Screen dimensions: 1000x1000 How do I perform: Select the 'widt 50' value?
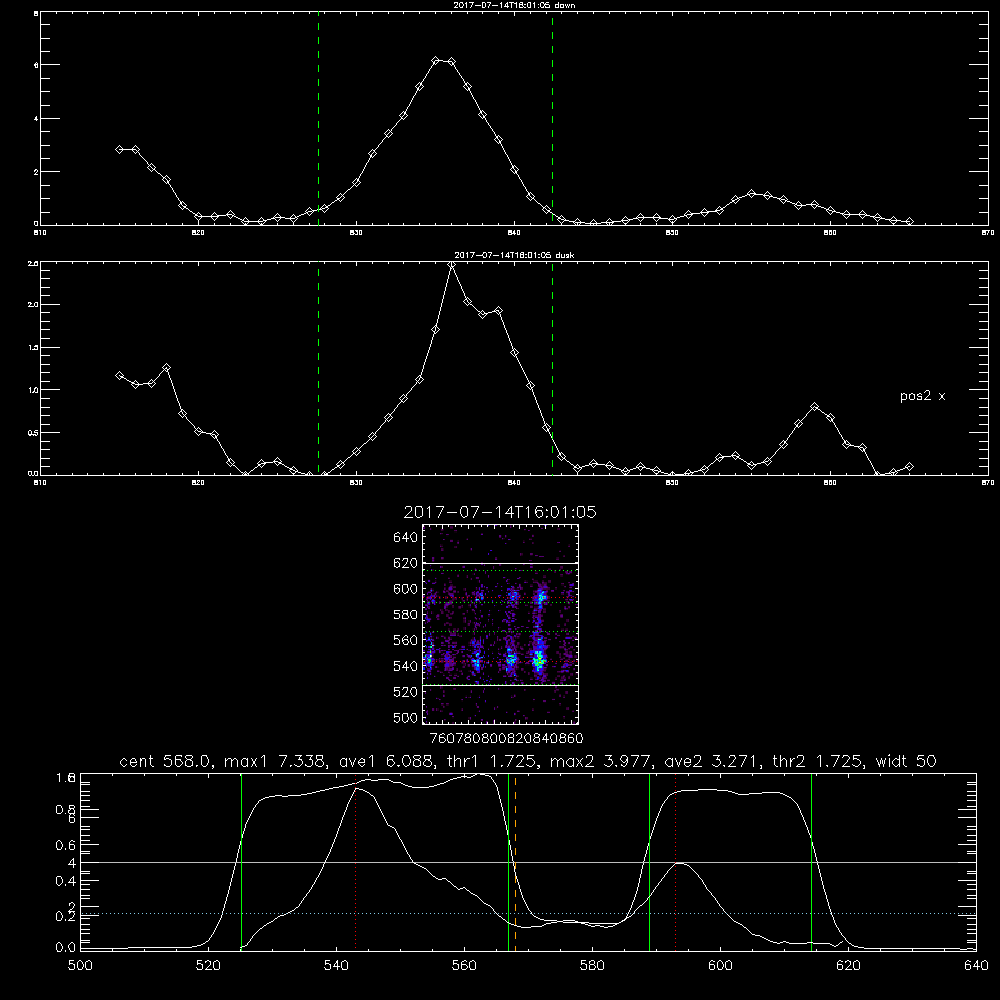(x=906, y=761)
